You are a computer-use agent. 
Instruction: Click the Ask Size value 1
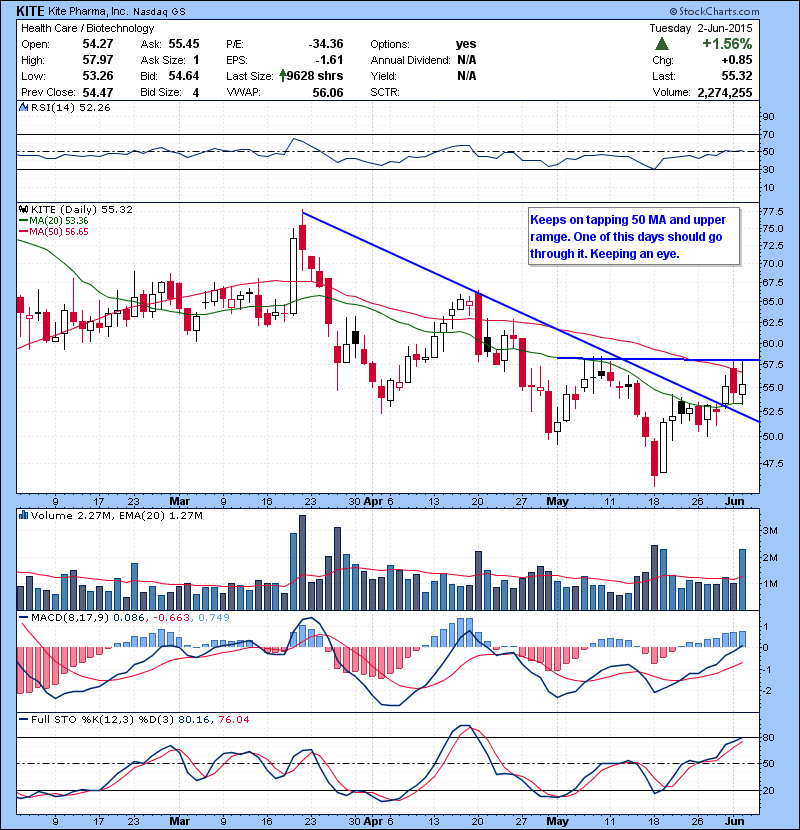coord(196,60)
